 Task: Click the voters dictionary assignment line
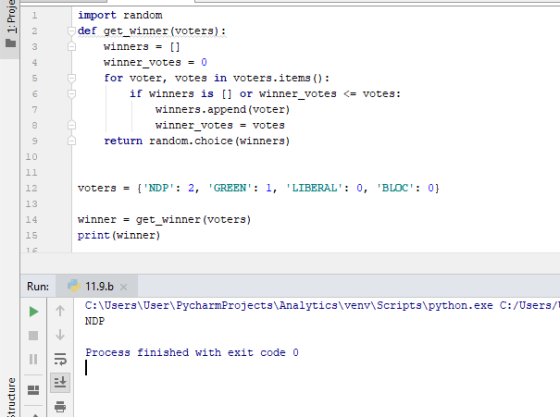click(x=259, y=188)
